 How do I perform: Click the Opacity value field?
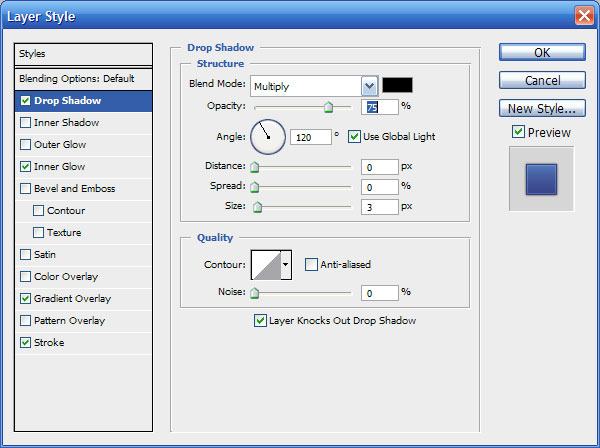[x=380, y=107]
